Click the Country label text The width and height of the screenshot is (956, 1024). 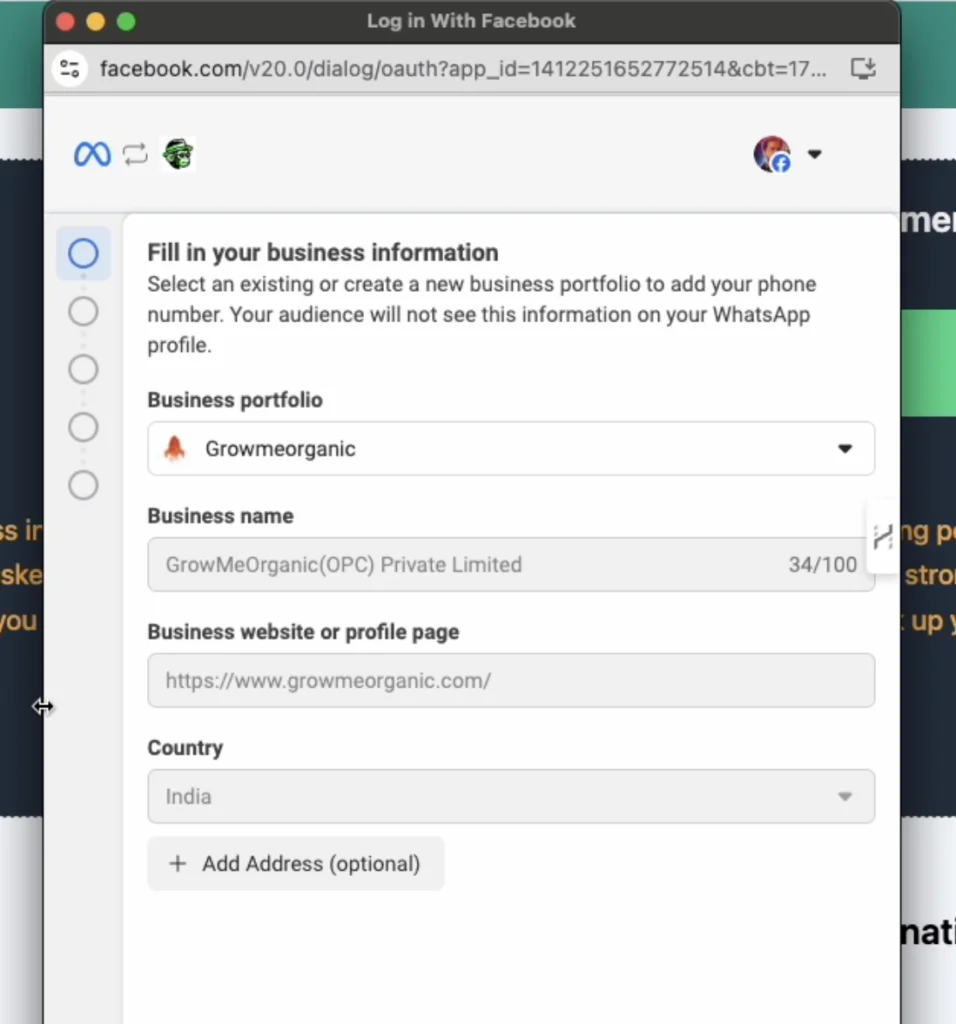[x=185, y=748]
